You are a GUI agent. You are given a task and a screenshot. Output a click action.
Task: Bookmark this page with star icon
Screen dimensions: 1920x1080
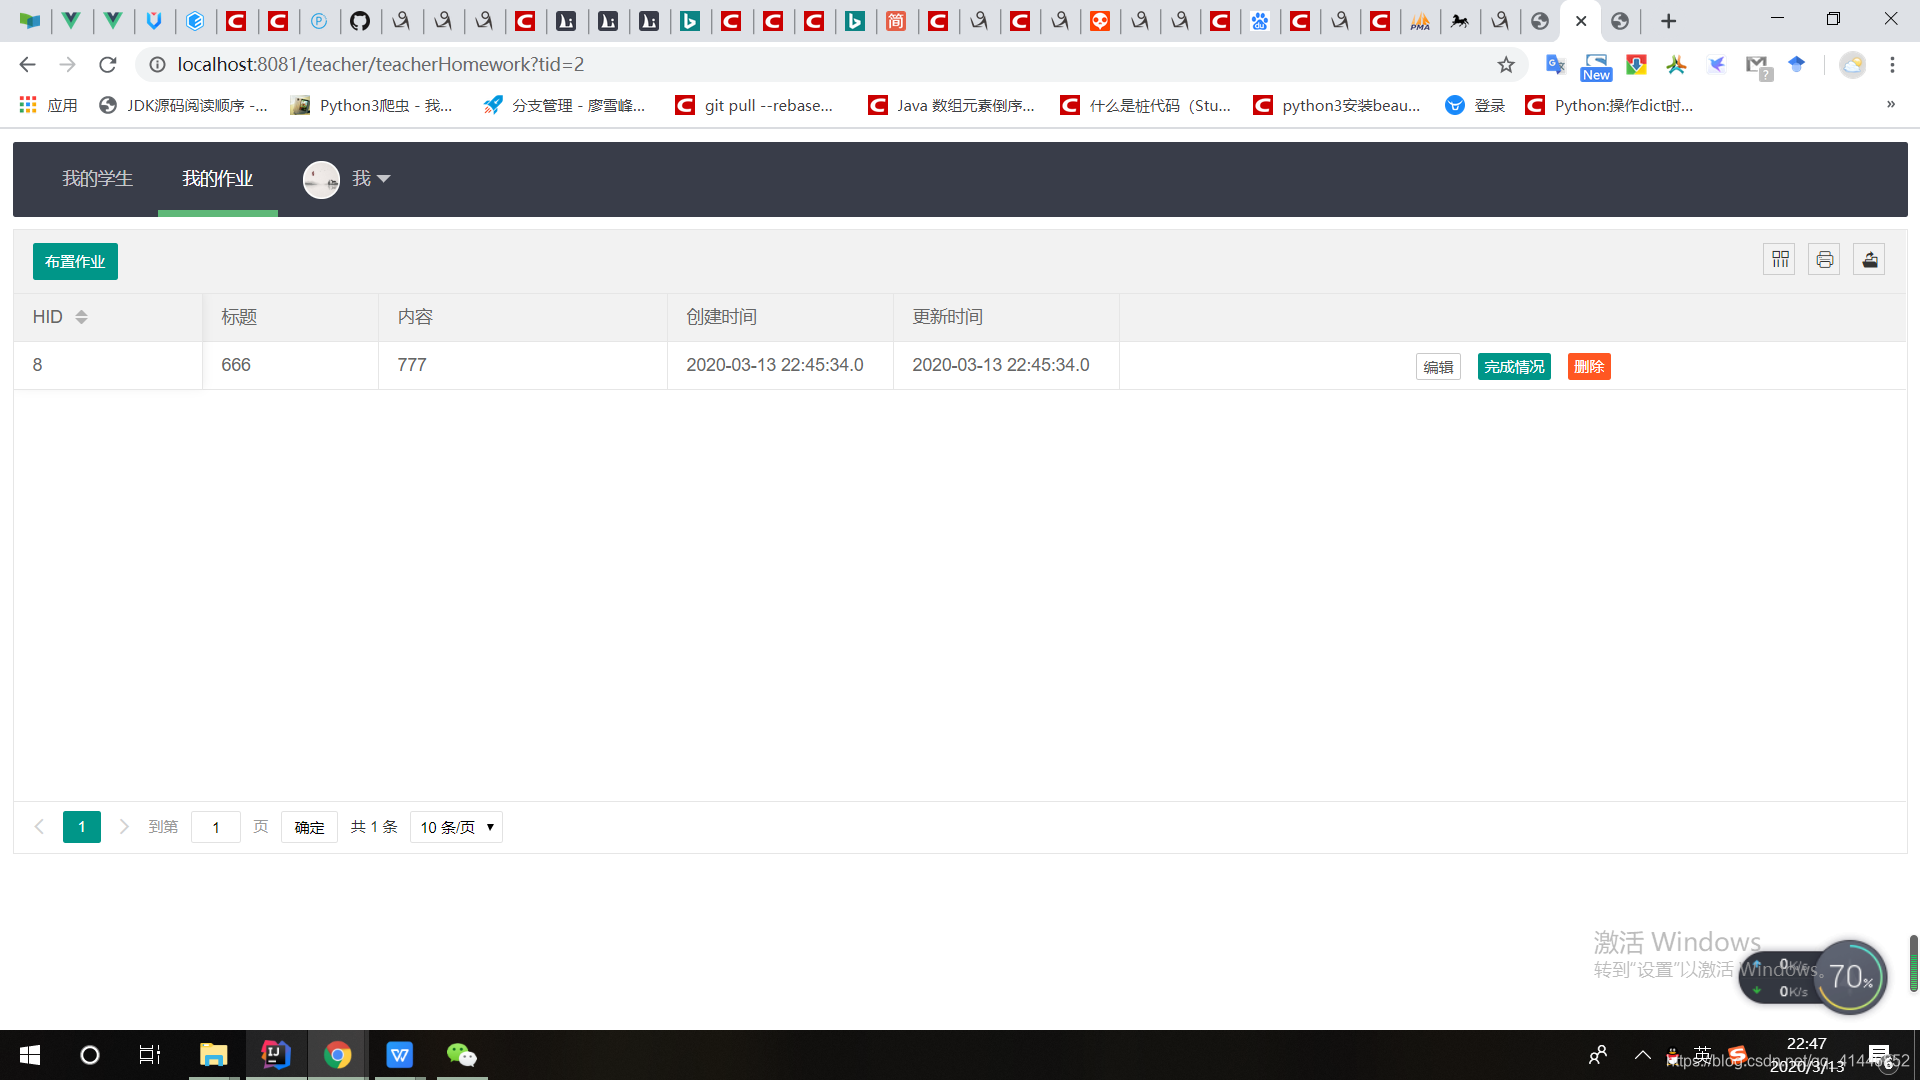pyautogui.click(x=1506, y=65)
